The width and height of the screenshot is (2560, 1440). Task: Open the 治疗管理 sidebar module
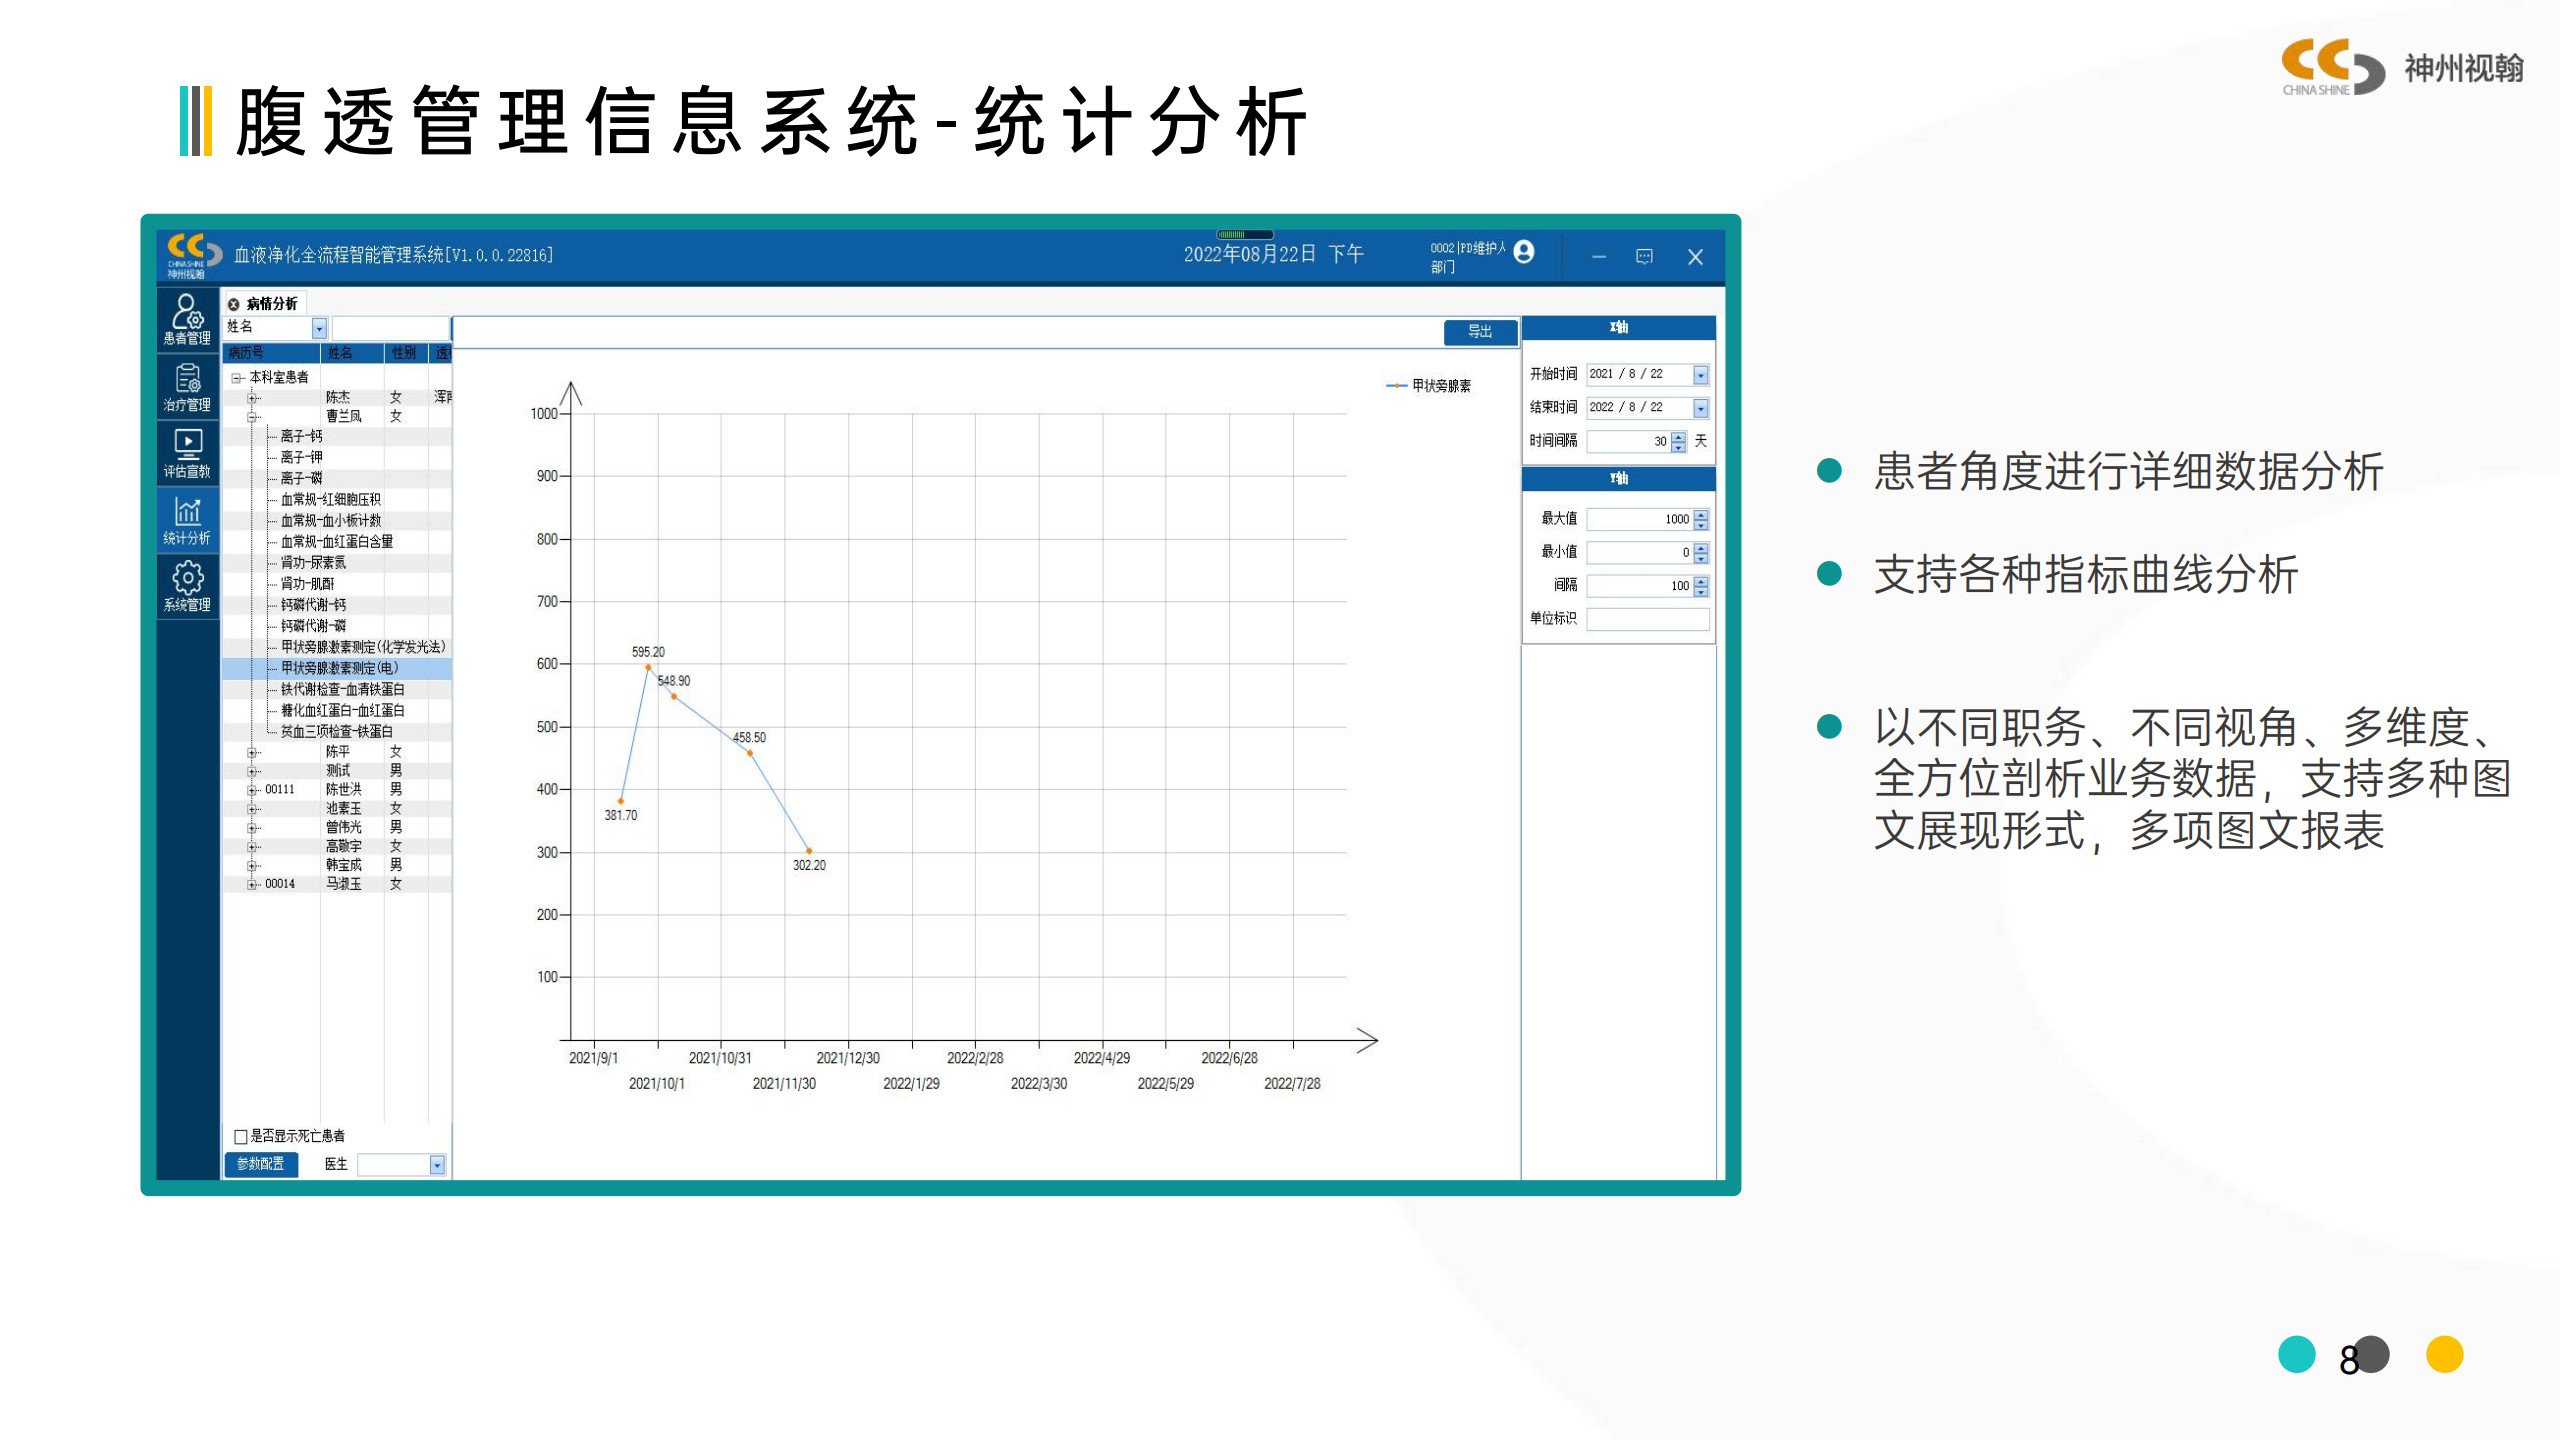coord(187,387)
